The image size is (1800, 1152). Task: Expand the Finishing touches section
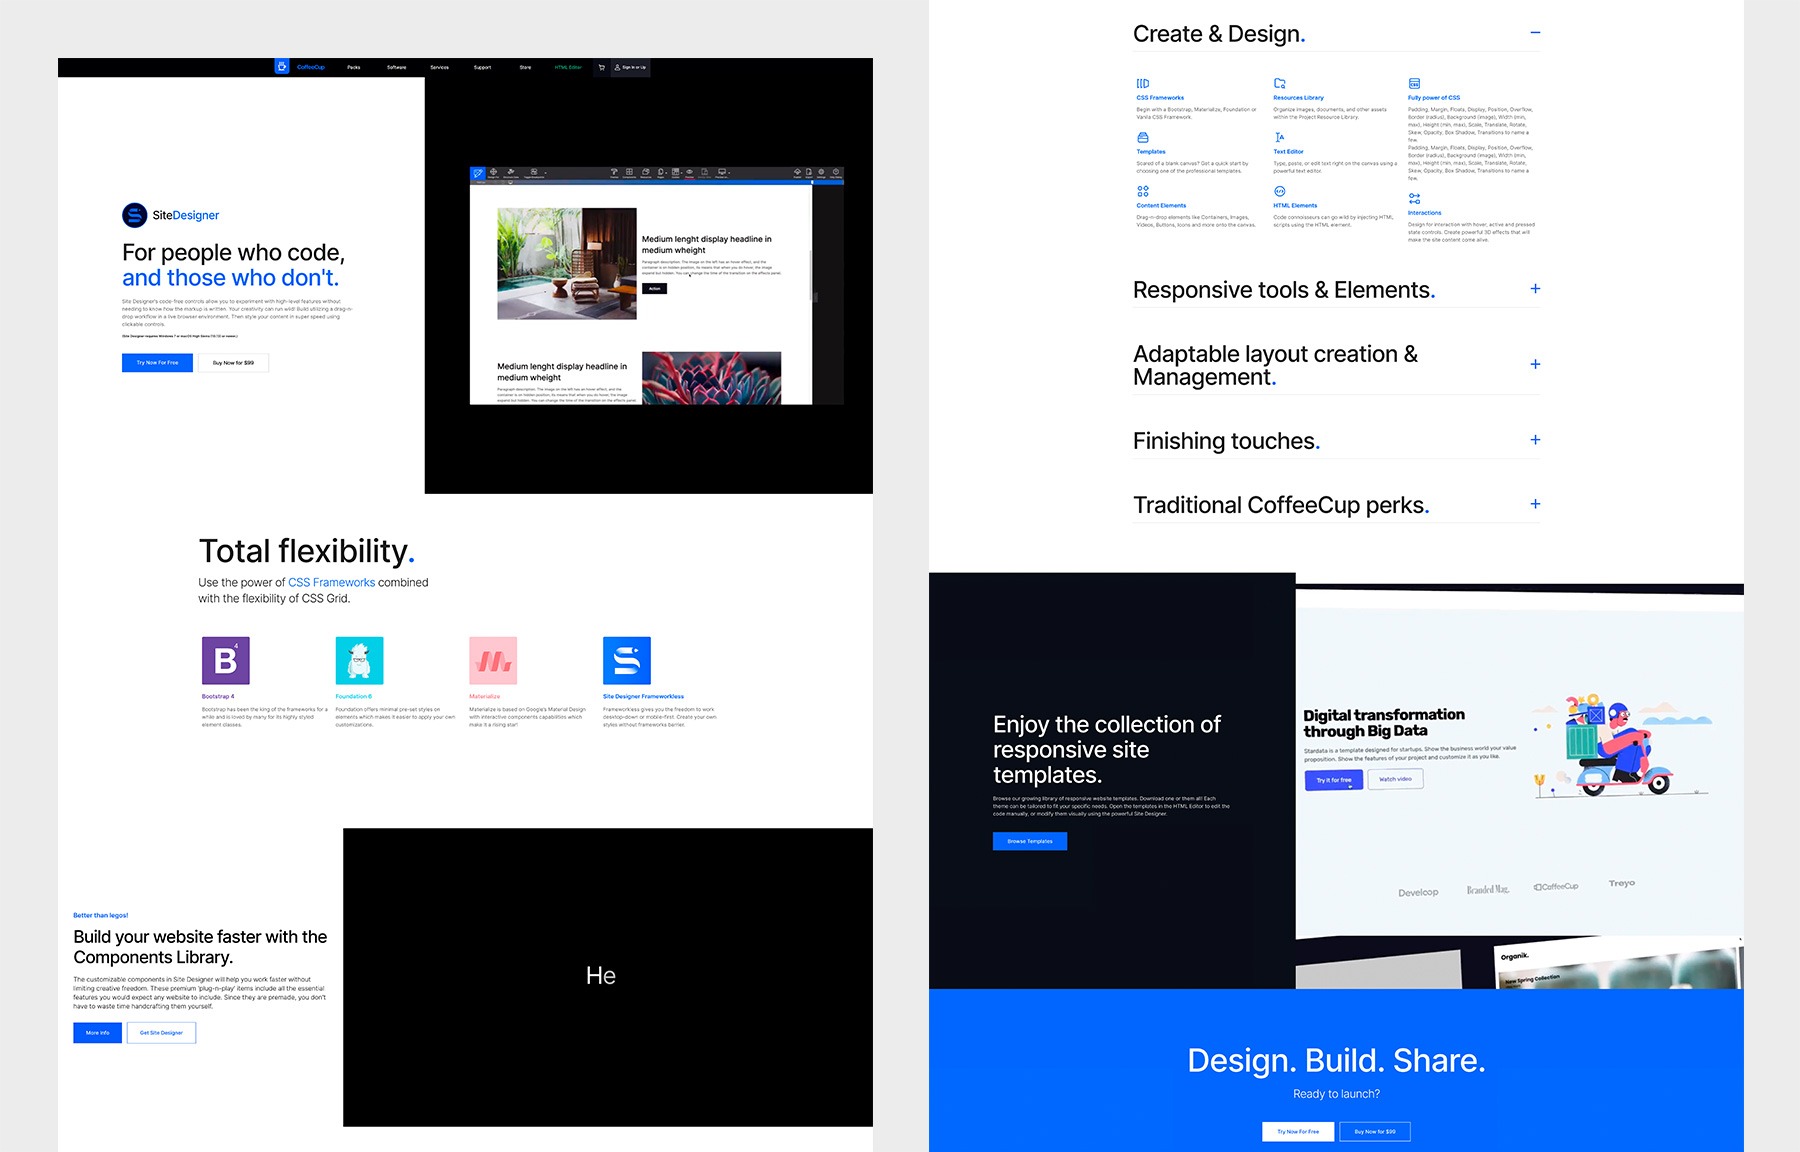point(1535,440)
